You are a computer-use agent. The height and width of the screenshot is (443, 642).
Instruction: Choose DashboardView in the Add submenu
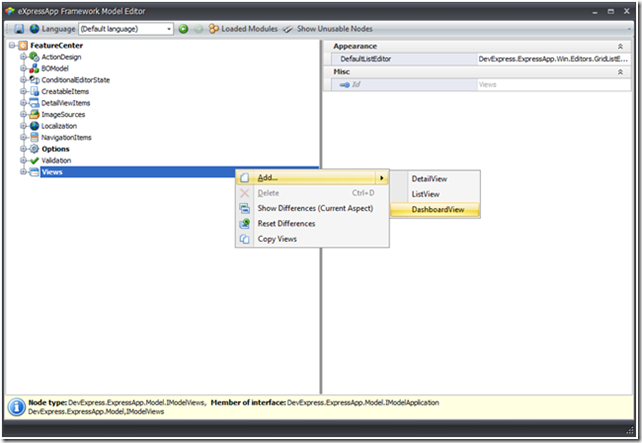click(x=435, y=209)
